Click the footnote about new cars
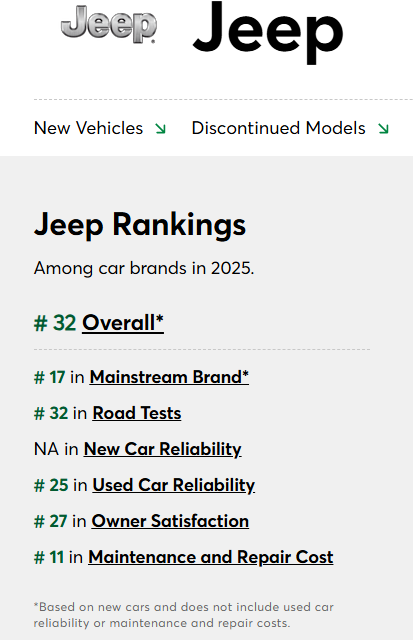The image size is (413, 640). pyautogui.click(x=184, y=615)
